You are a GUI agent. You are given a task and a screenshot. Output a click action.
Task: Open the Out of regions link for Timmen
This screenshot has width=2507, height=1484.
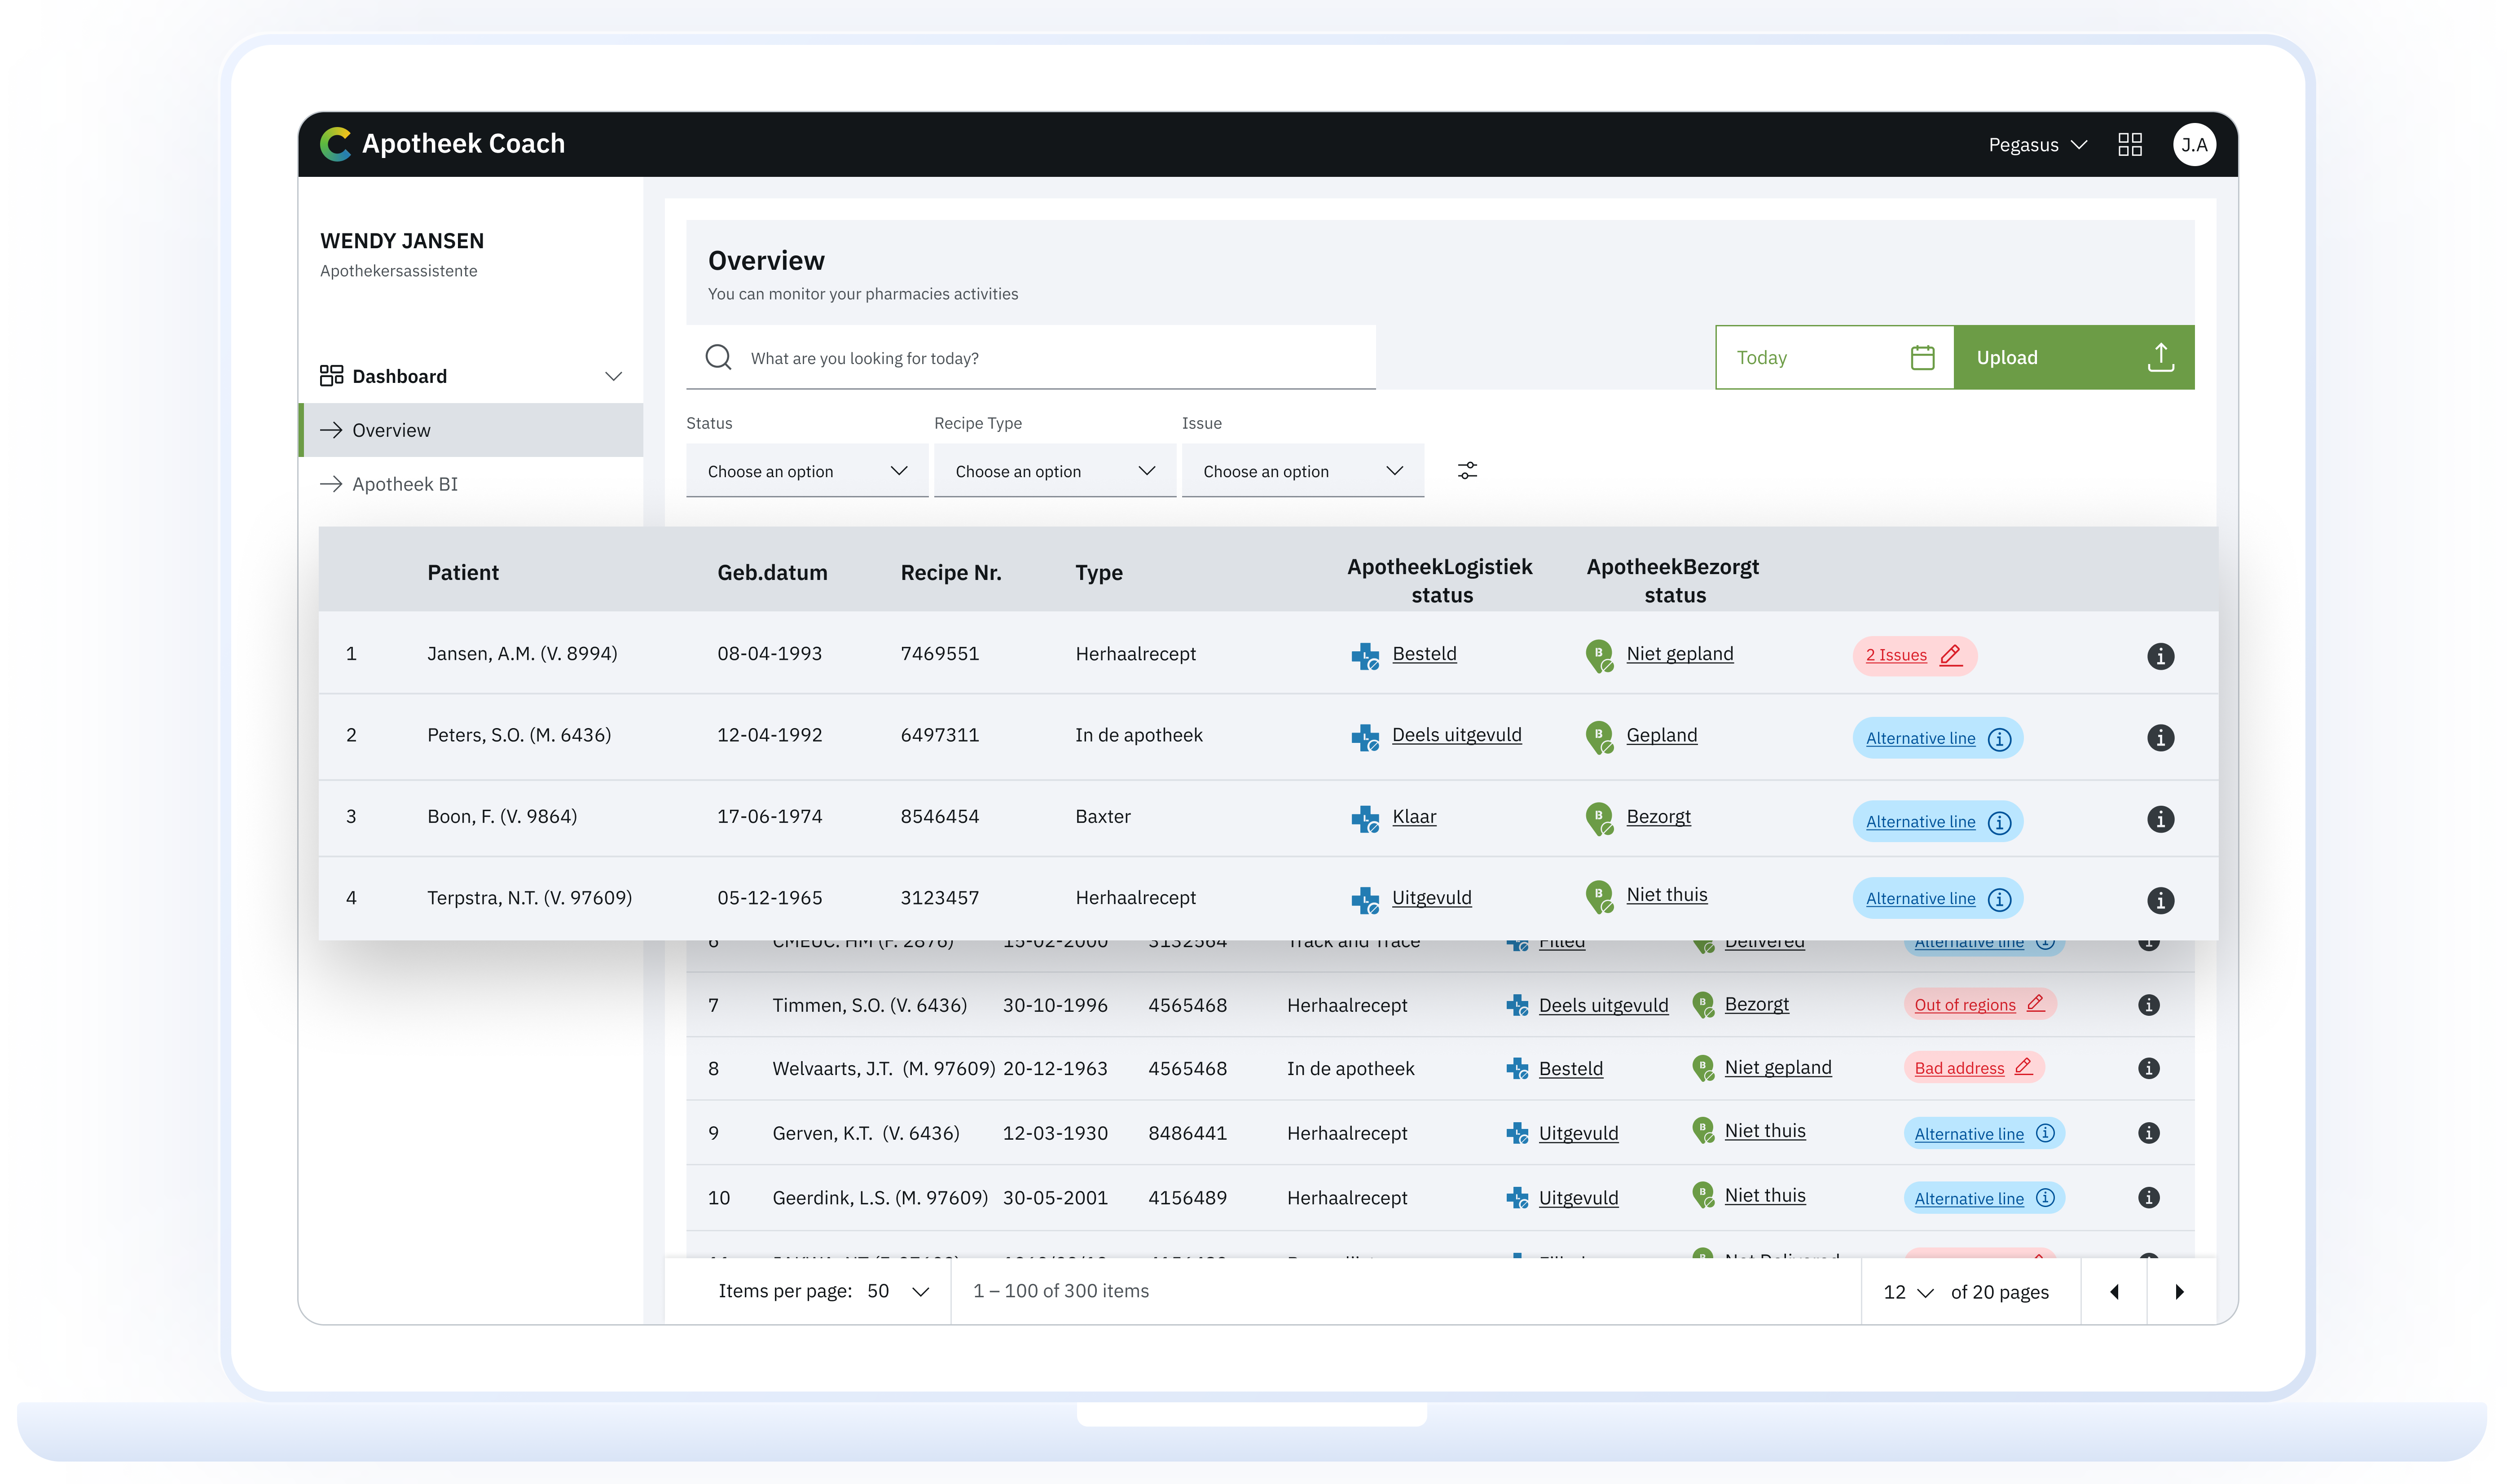click(x=1964, y=1005)
